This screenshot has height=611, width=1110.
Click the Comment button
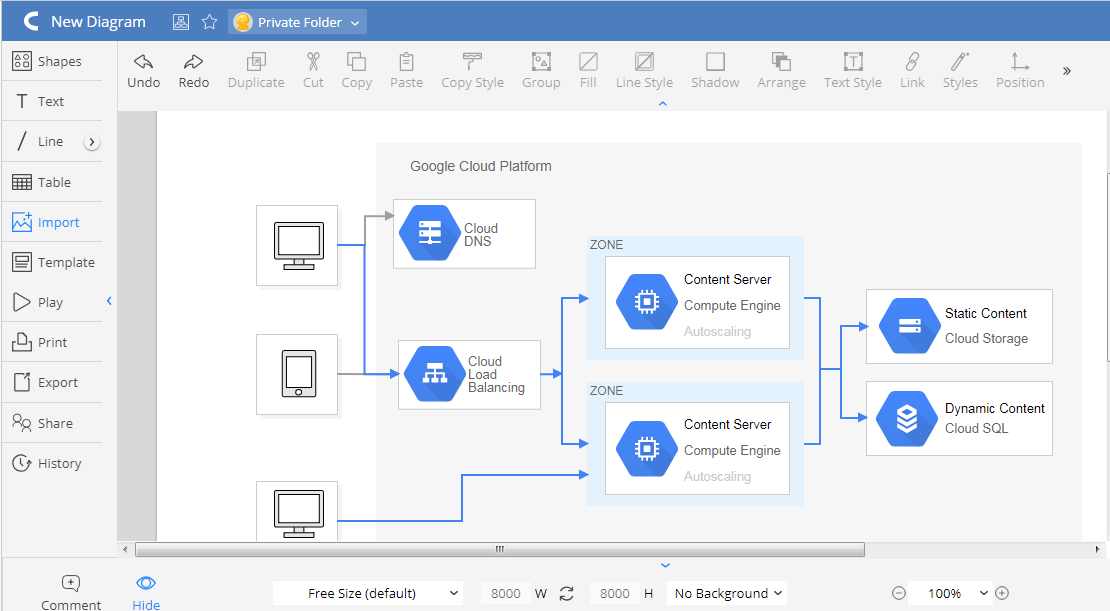point(71,583)
